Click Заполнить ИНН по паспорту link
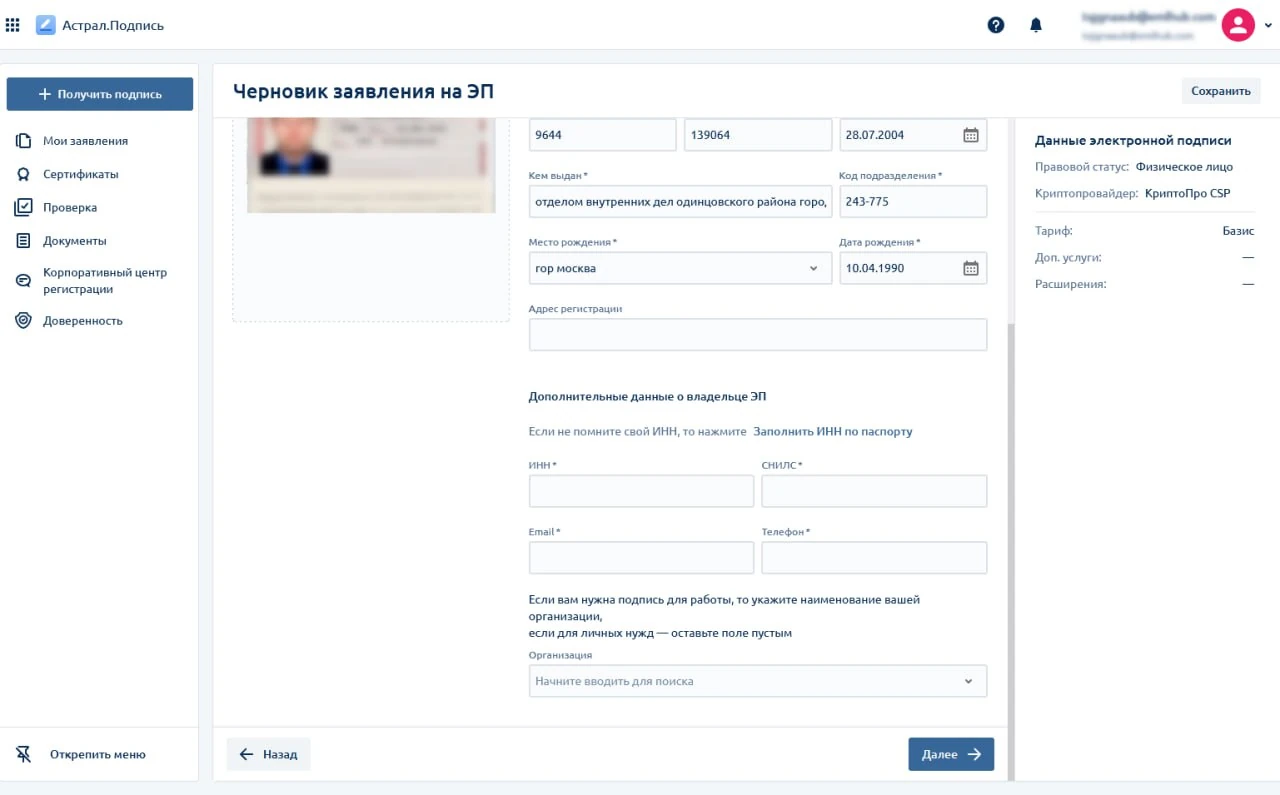 (832, 432)
